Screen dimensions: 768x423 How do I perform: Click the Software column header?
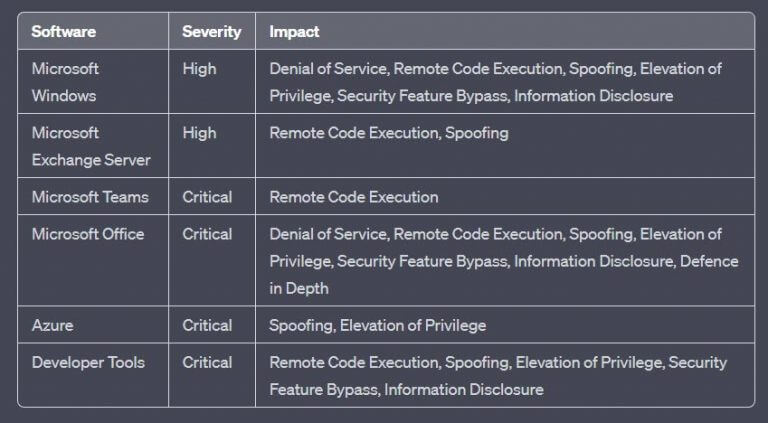(64, 31)
